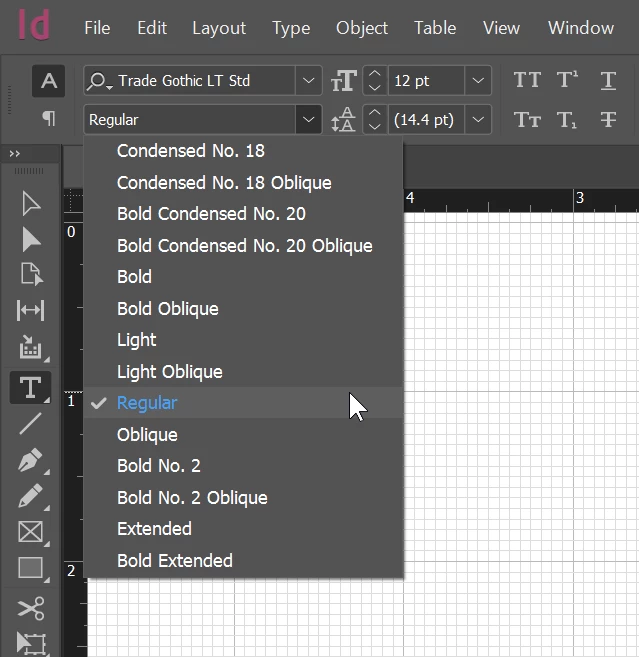Screen dimensions: 639x657
Task: Select the checked Regular style
Action: [243, 403]
